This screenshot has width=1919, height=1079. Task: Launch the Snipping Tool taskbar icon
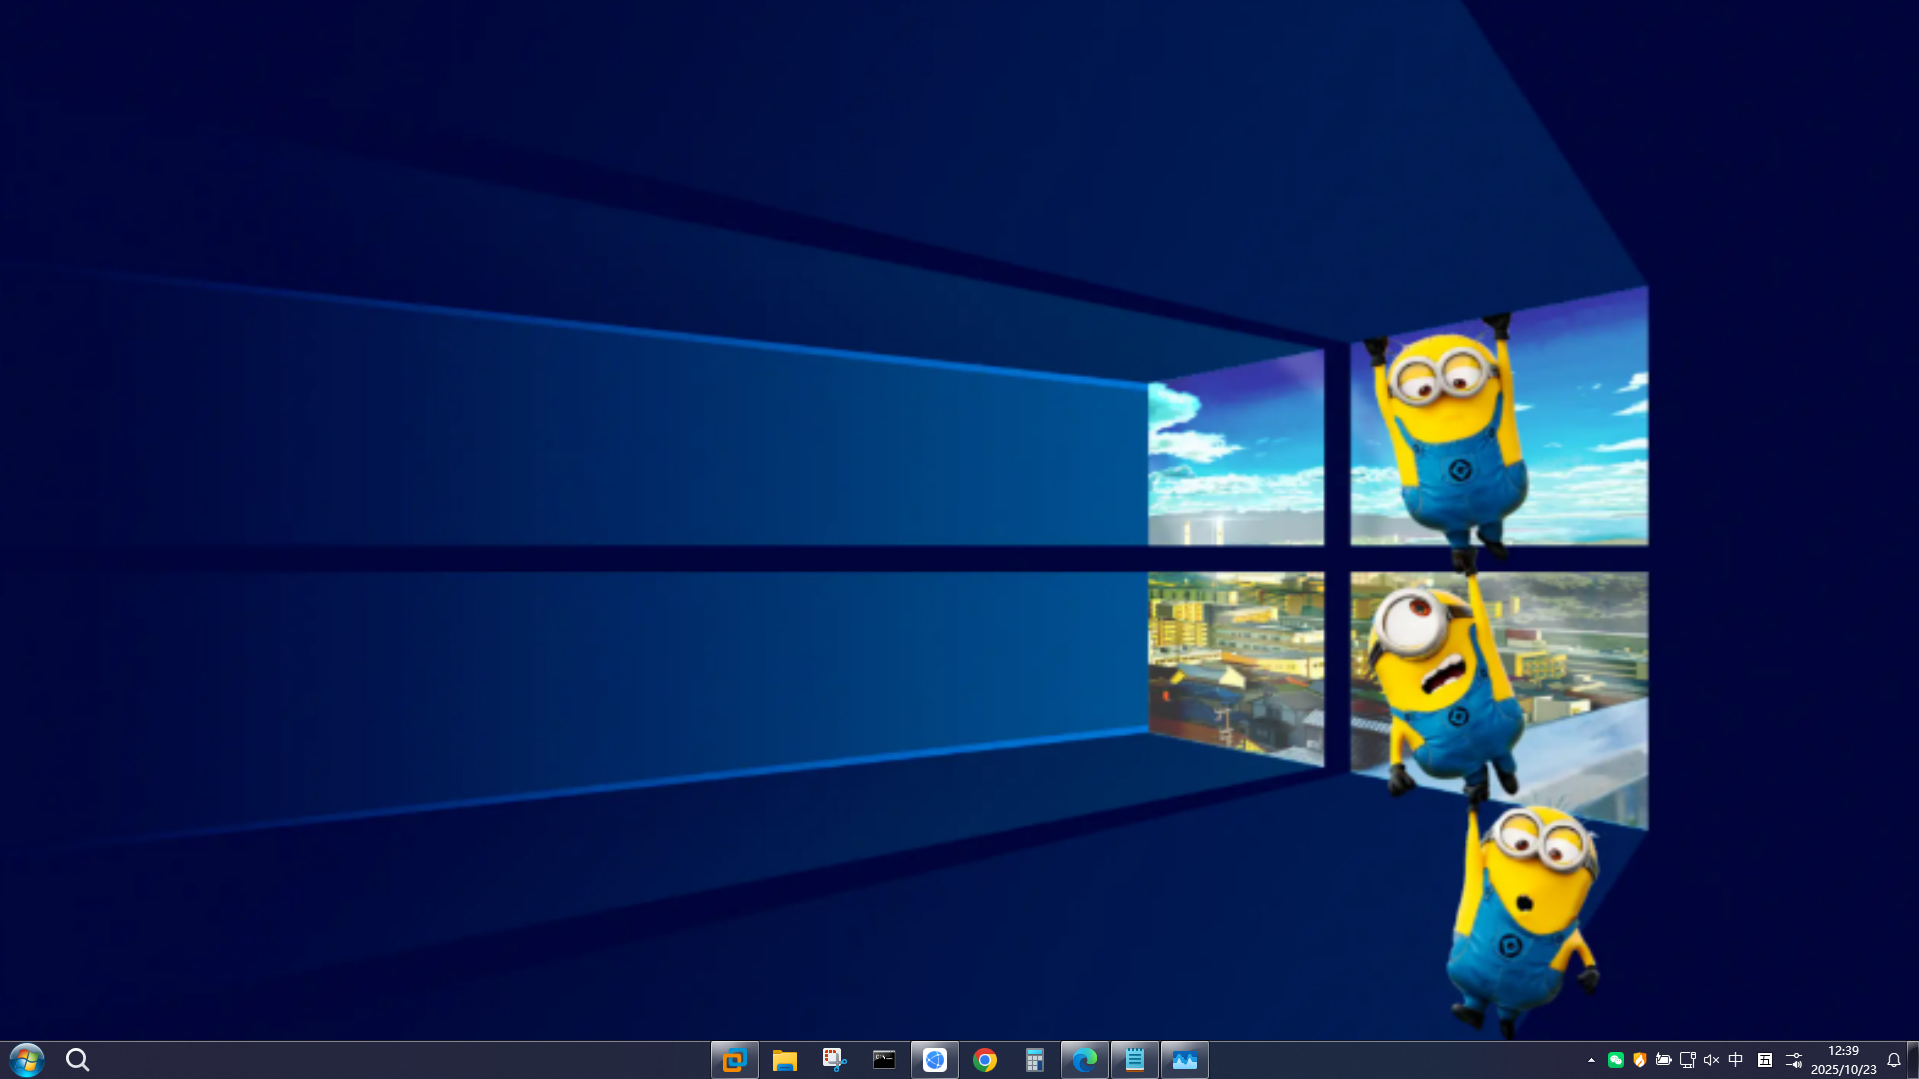(x=835, y=1060)
